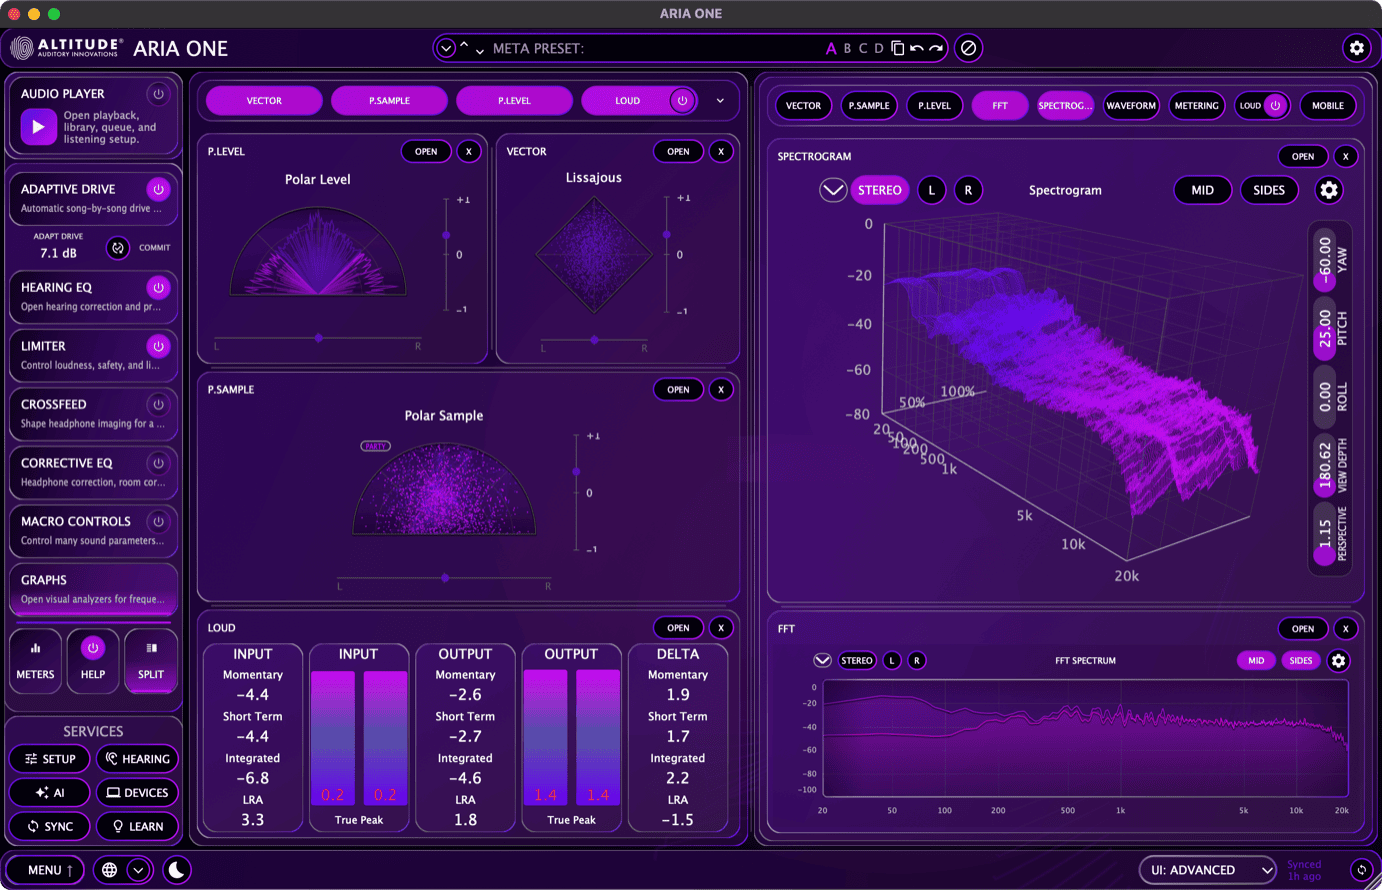This screenshot has width=1382, height=890.
Task: Open the LOUD panel in full view
Action: [x=678, y=628]
